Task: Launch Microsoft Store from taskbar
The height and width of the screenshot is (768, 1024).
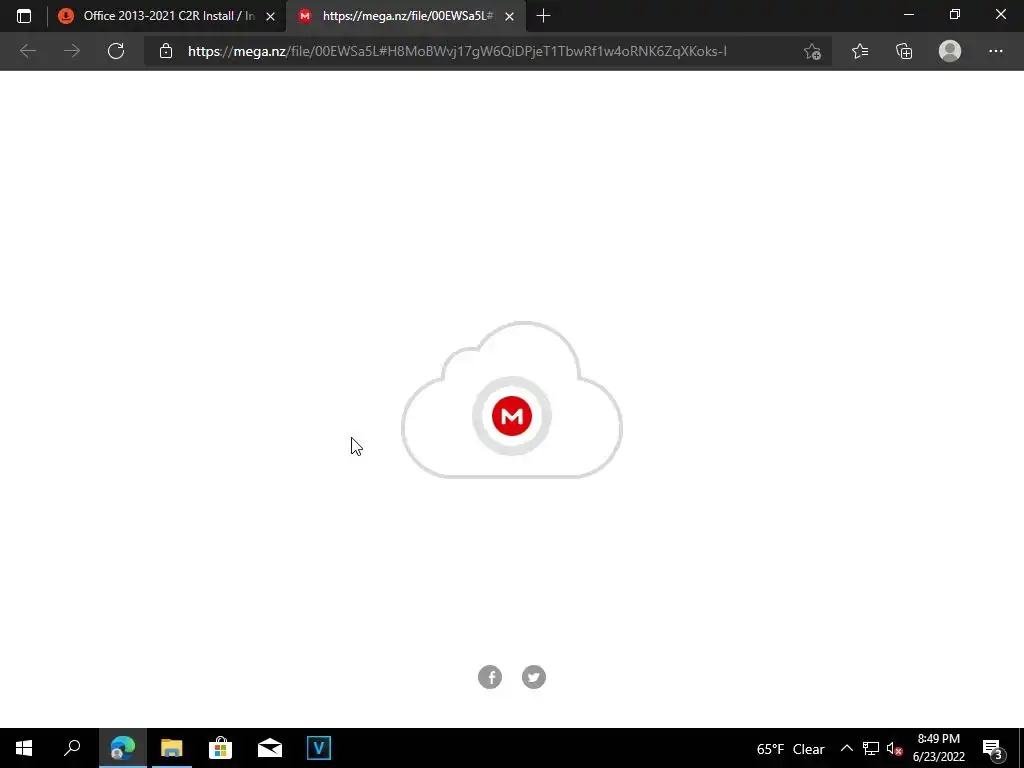Action: pyautogui.click(x=221, y=748)
